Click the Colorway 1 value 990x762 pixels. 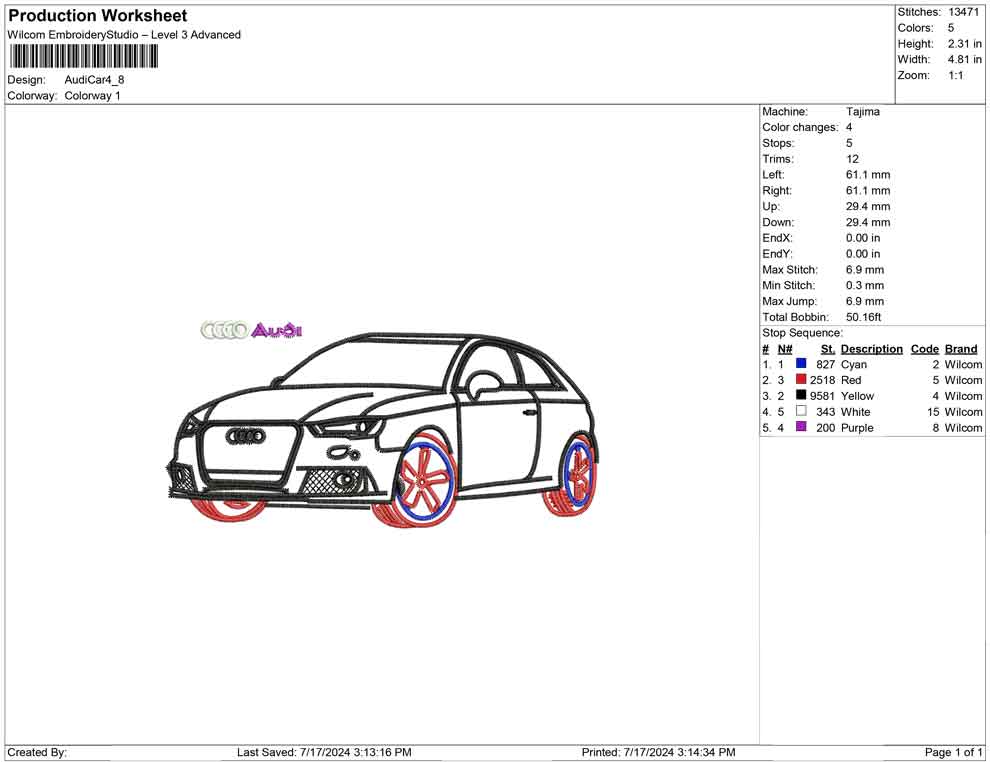click(92, 96)
